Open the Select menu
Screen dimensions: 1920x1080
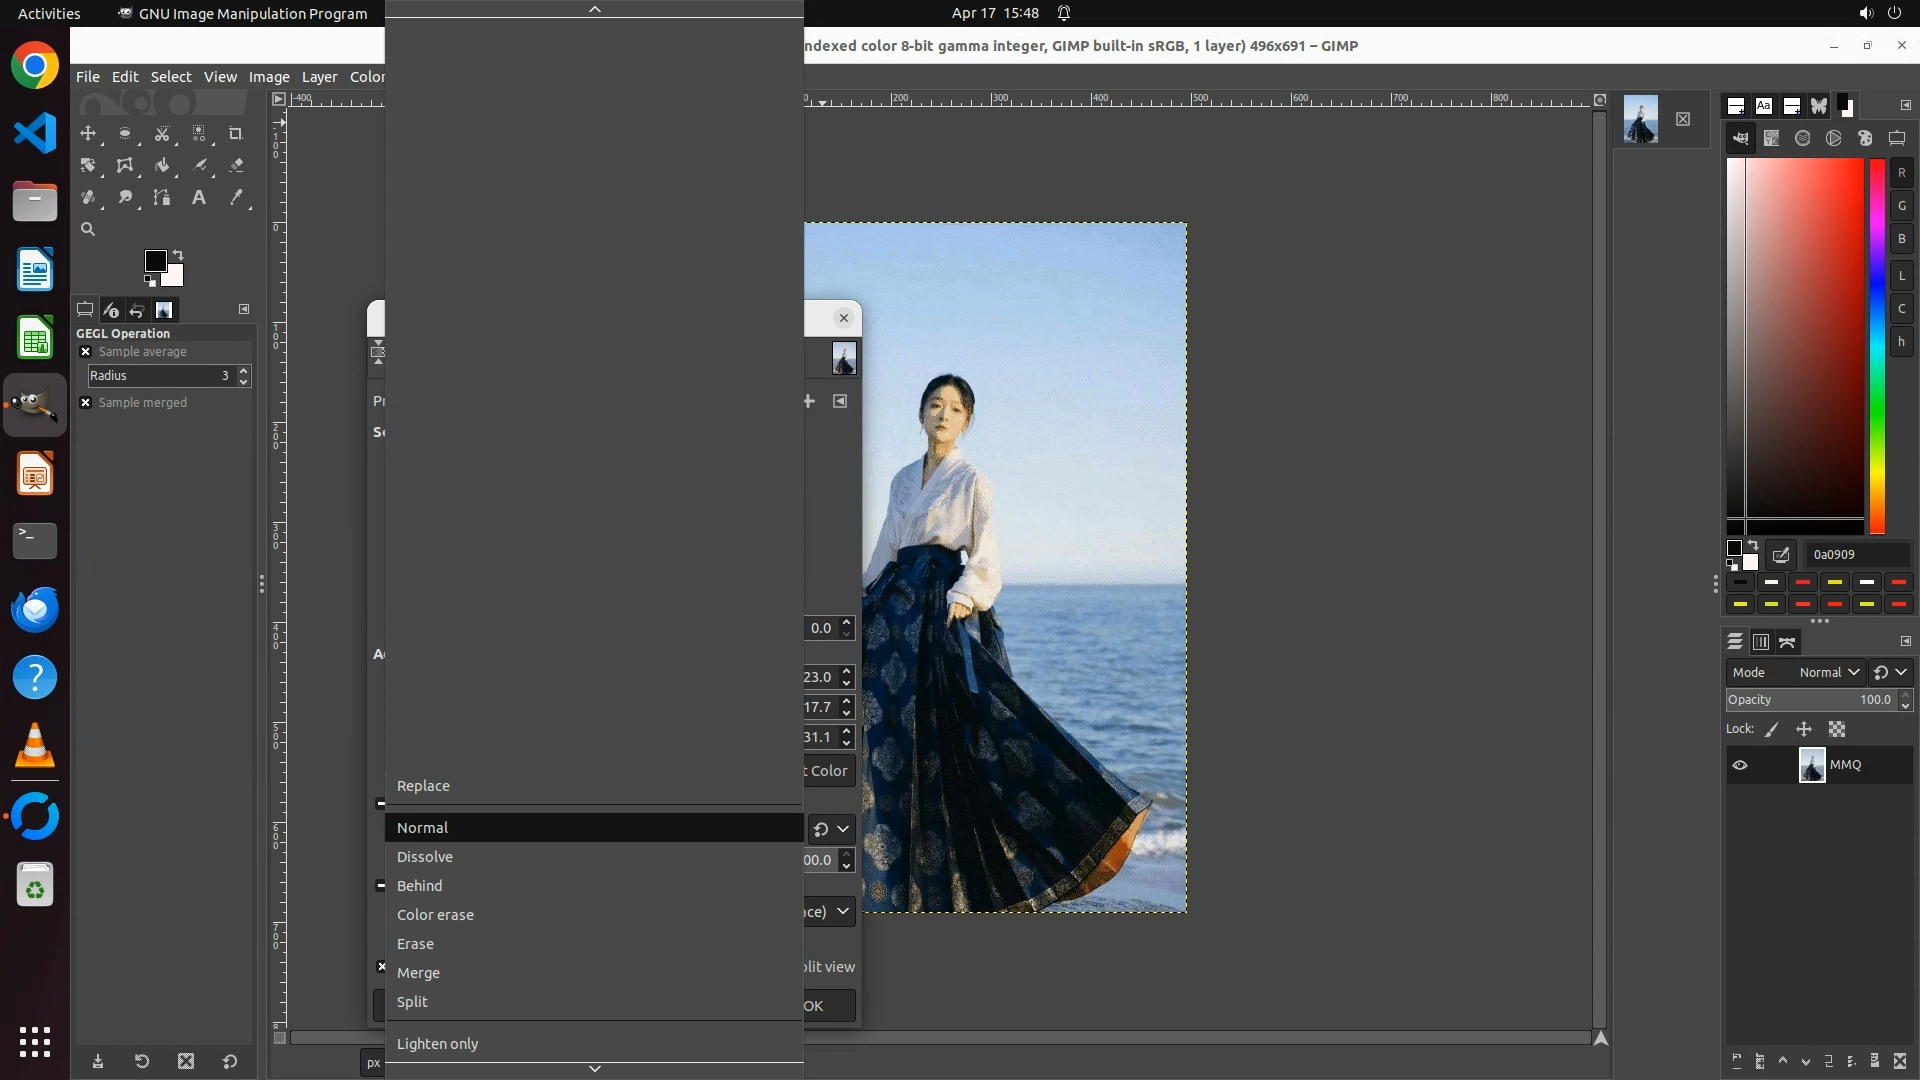[x=171, y=77]
